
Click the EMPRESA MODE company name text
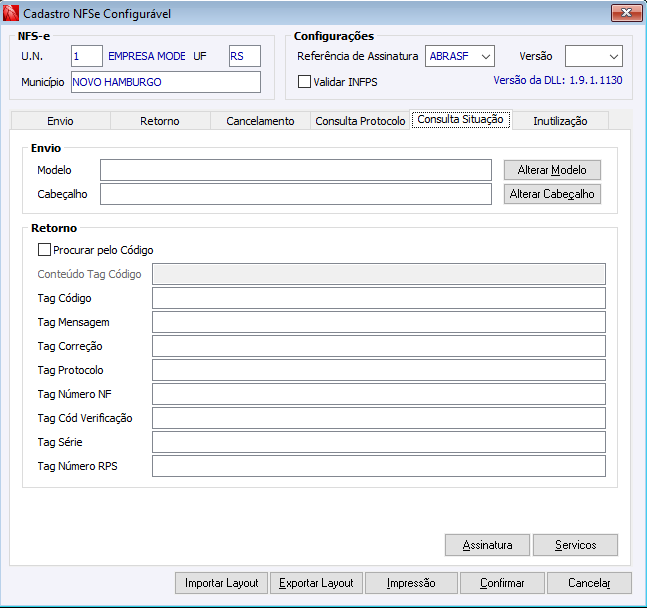tap(147, 56)
